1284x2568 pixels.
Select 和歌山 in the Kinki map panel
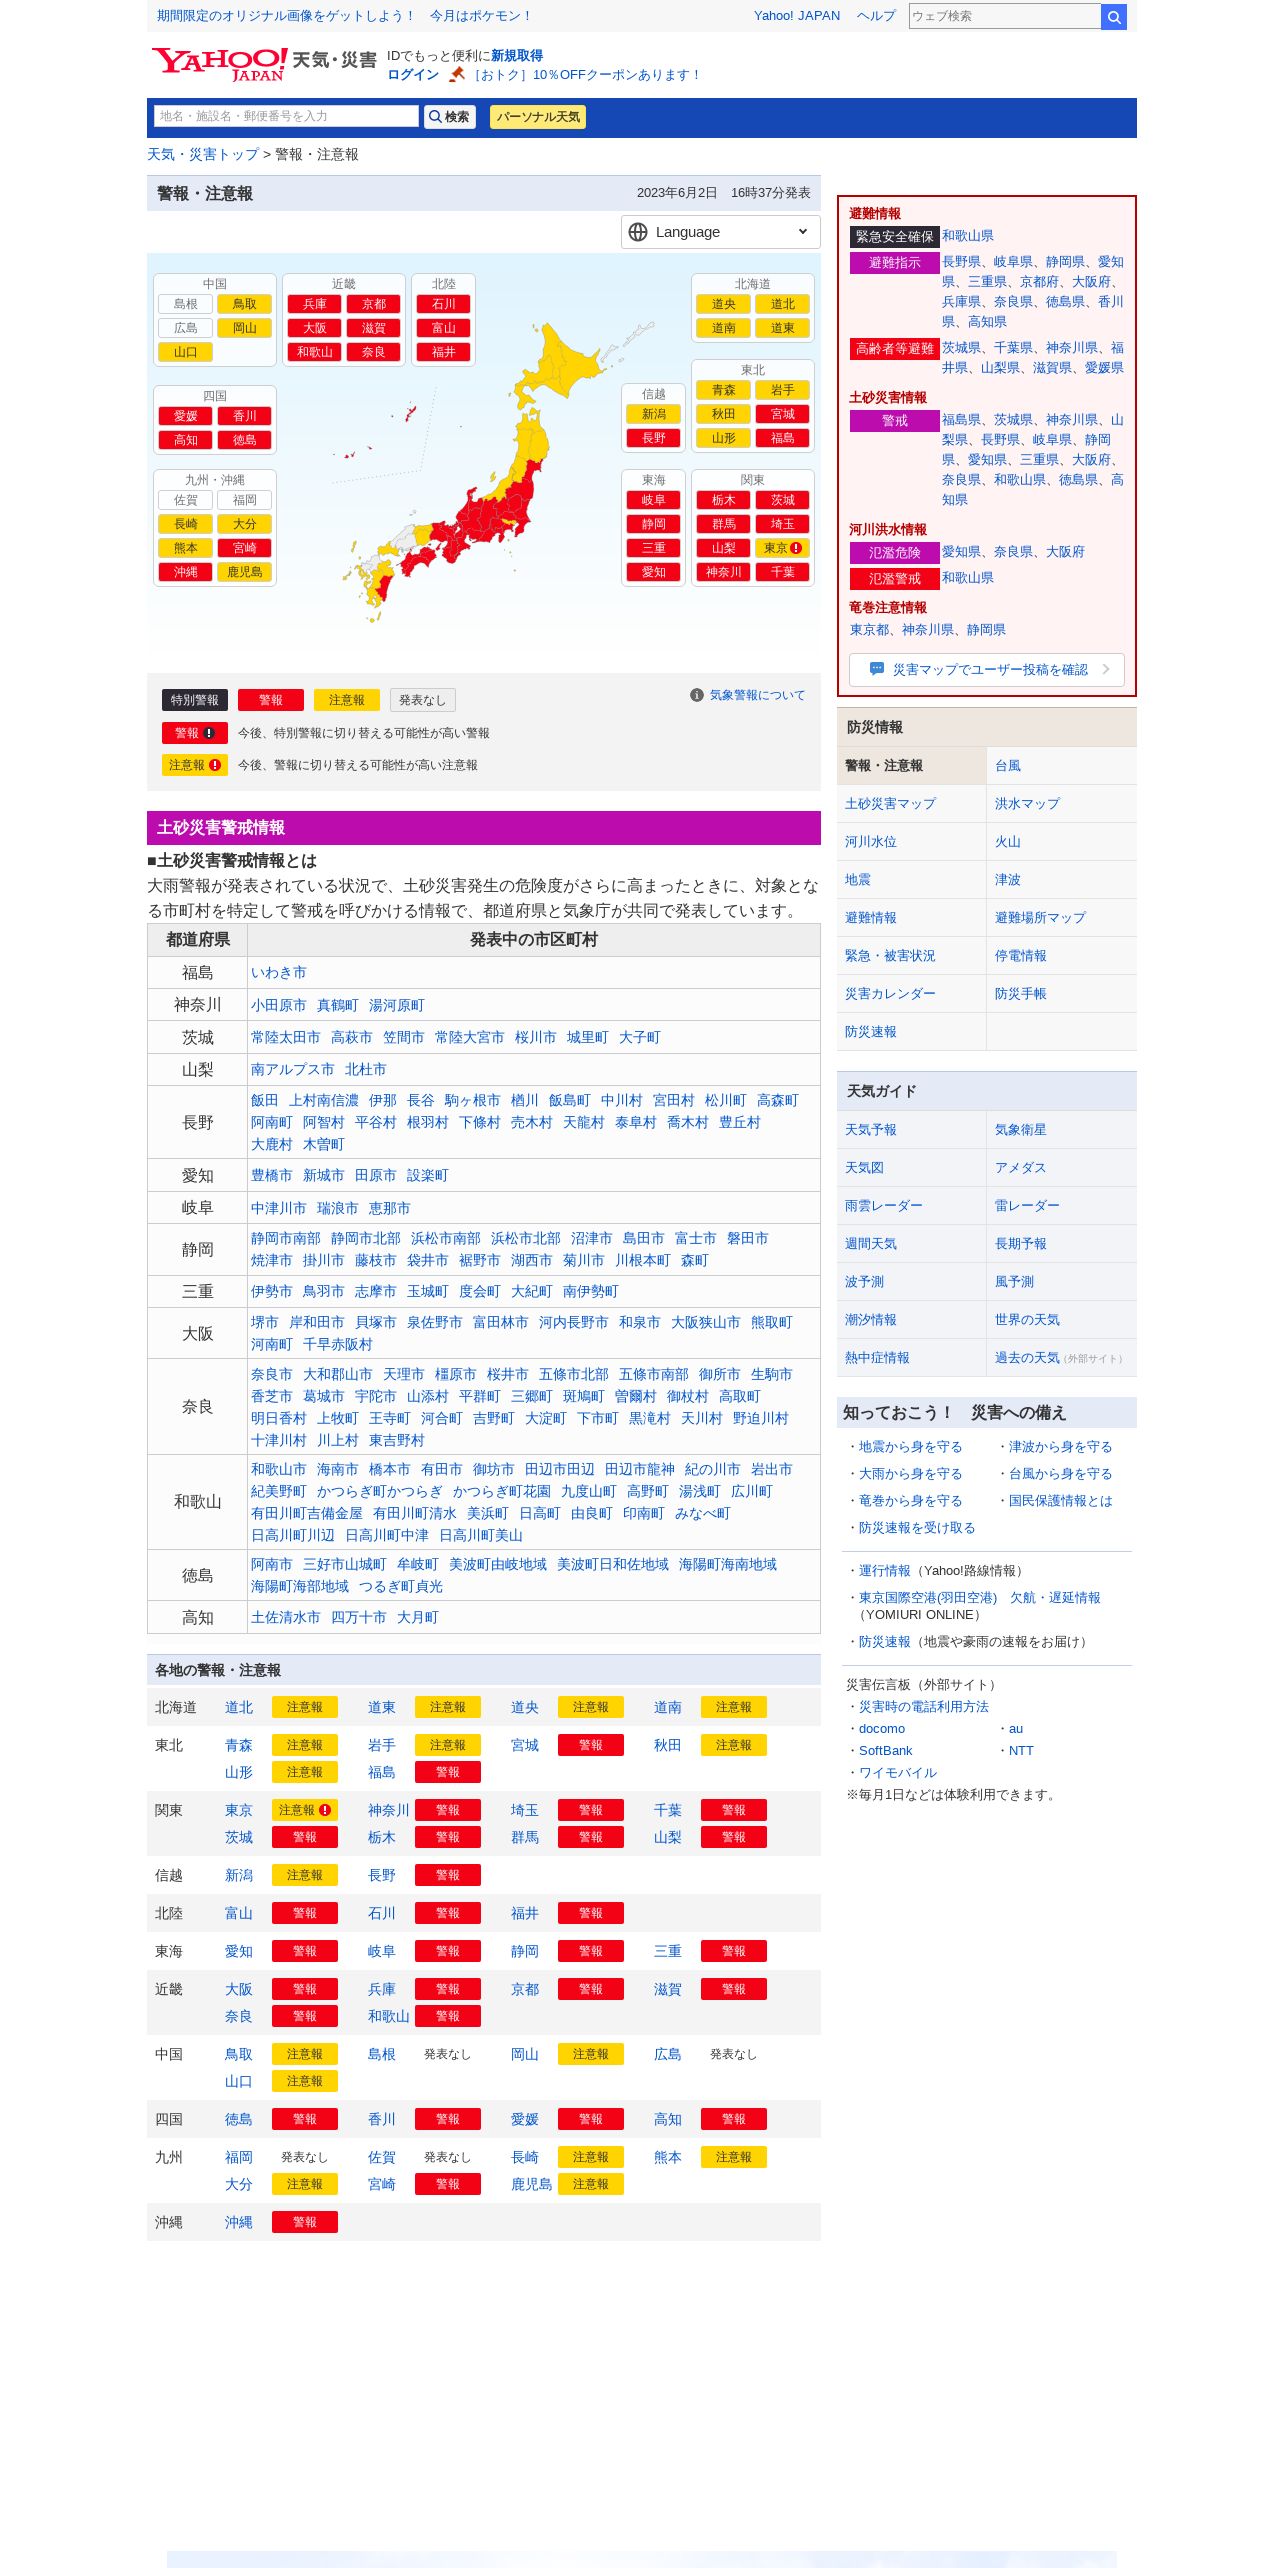point(315,352)
